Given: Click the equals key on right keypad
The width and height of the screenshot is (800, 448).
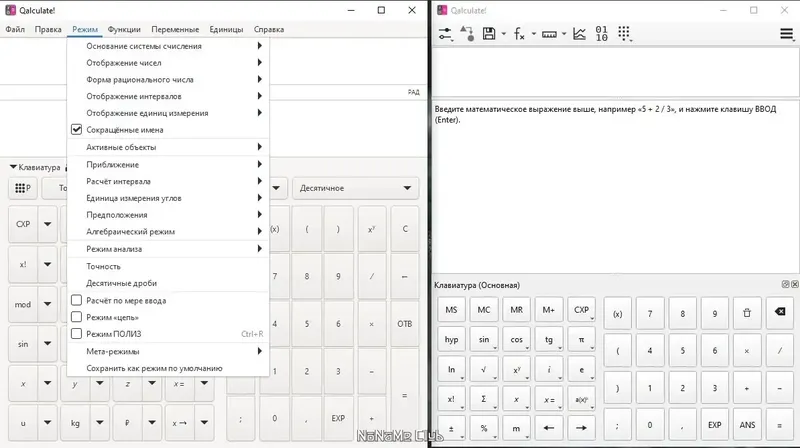Looking at the screenshot, I should tap(780, 425).
